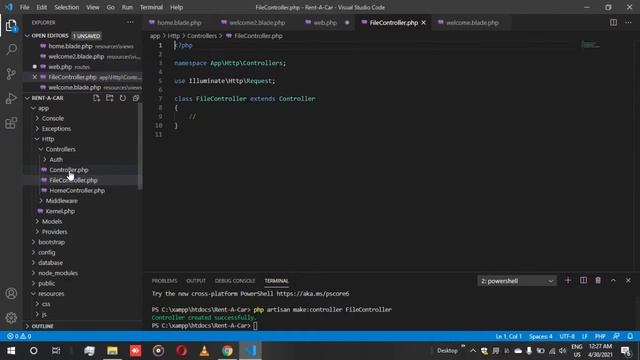Viewport: 640px width, 360px height.
Task: Open the File menu
Action: (x=24, y=7)
